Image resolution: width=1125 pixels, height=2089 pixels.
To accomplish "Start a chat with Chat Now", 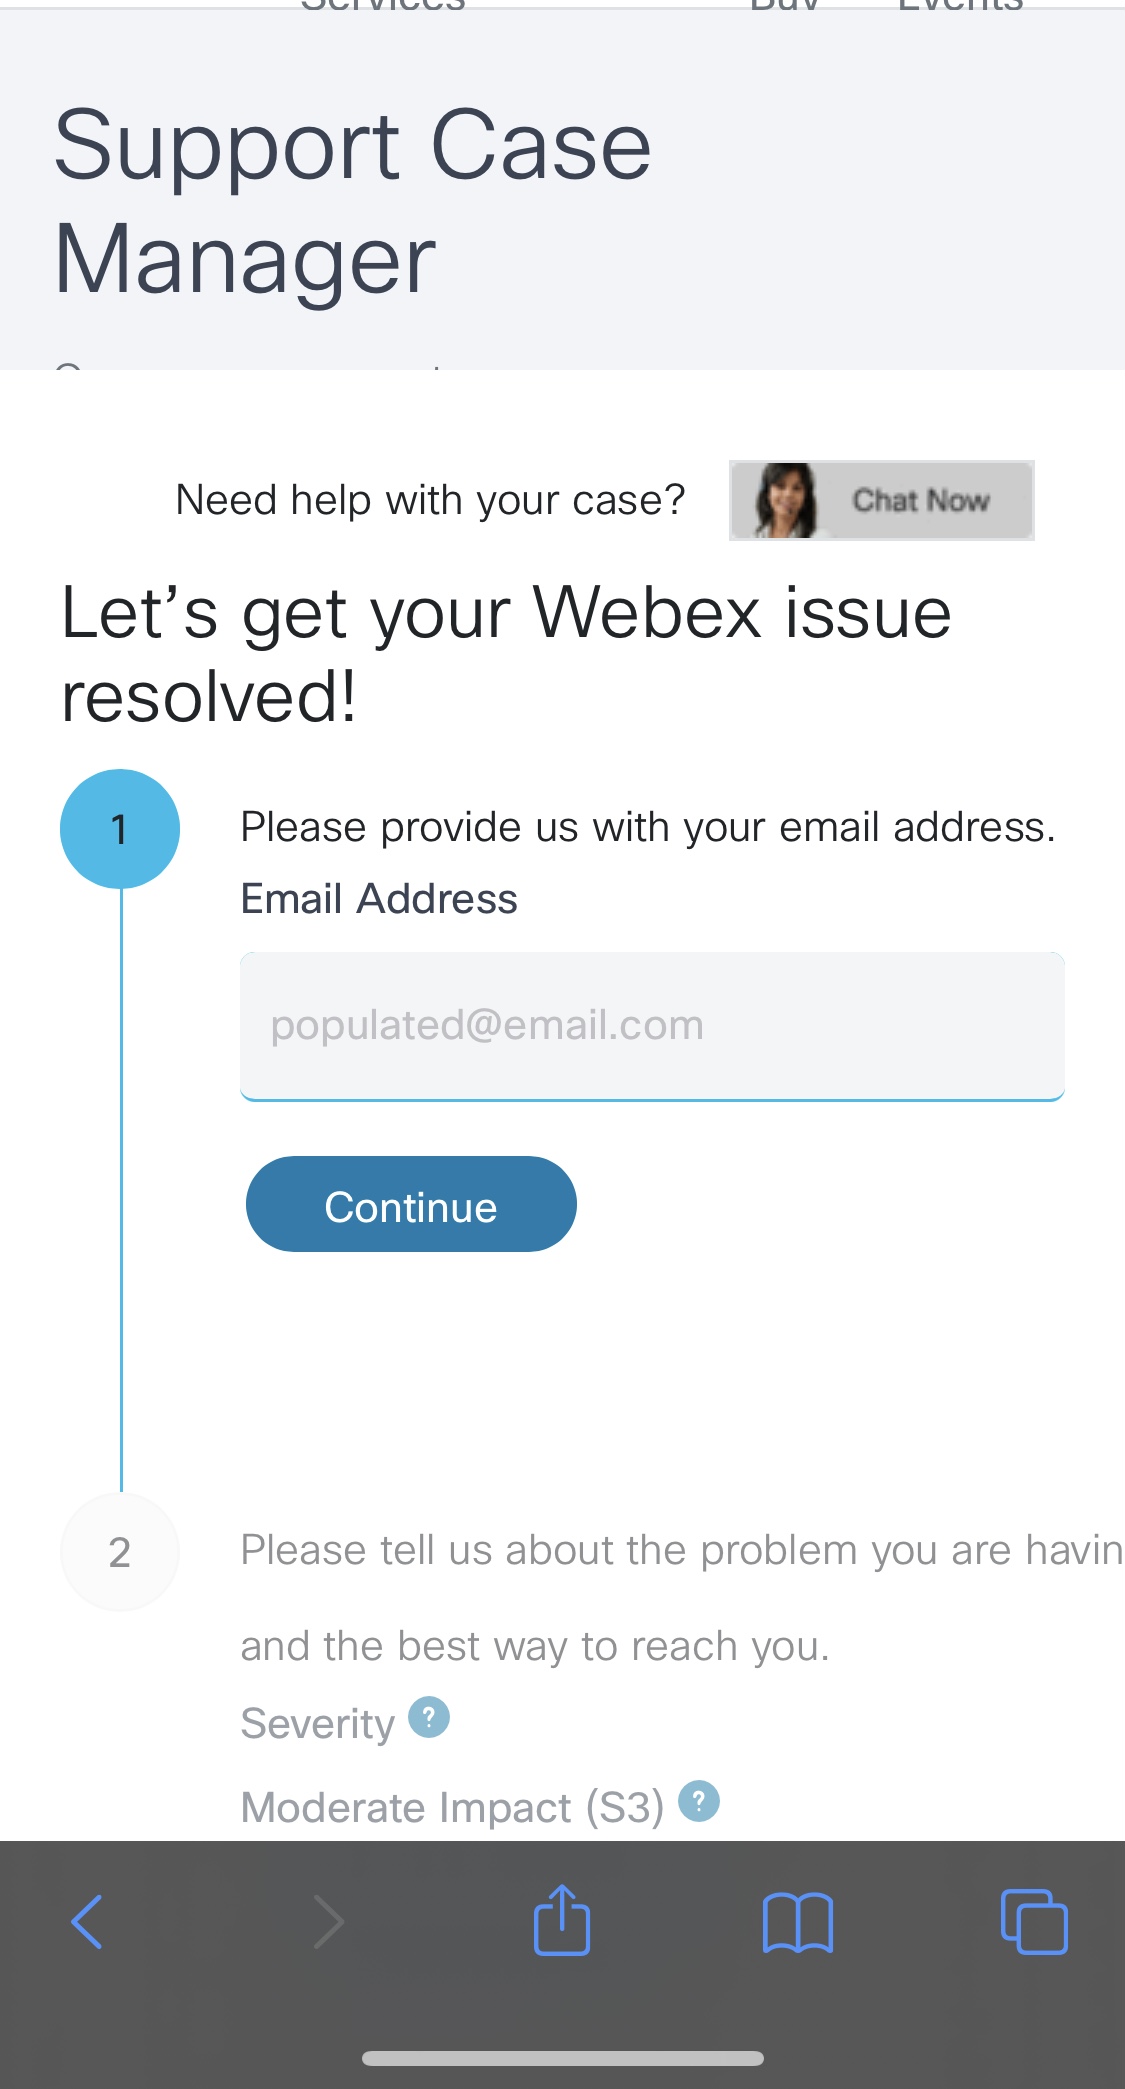I will (920, 500).
